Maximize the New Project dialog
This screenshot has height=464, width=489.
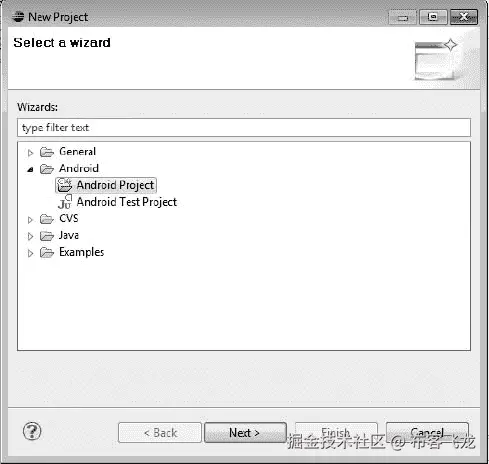(433, 17)
